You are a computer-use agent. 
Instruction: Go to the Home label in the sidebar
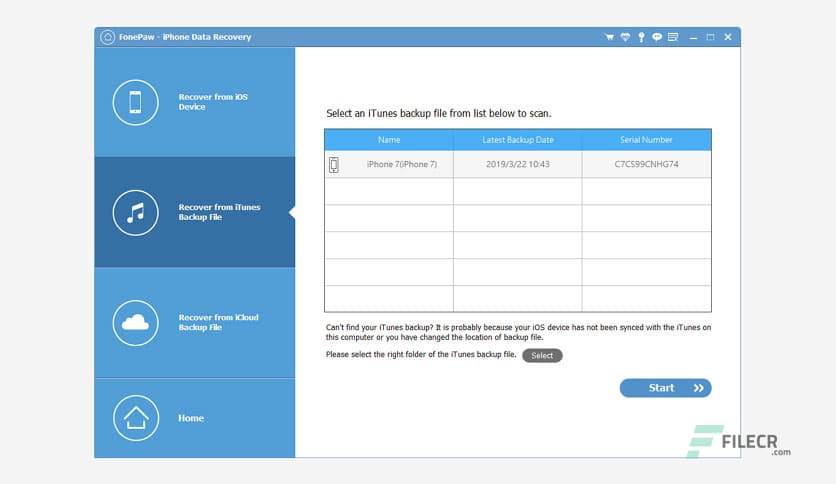(x=191, y=418)
